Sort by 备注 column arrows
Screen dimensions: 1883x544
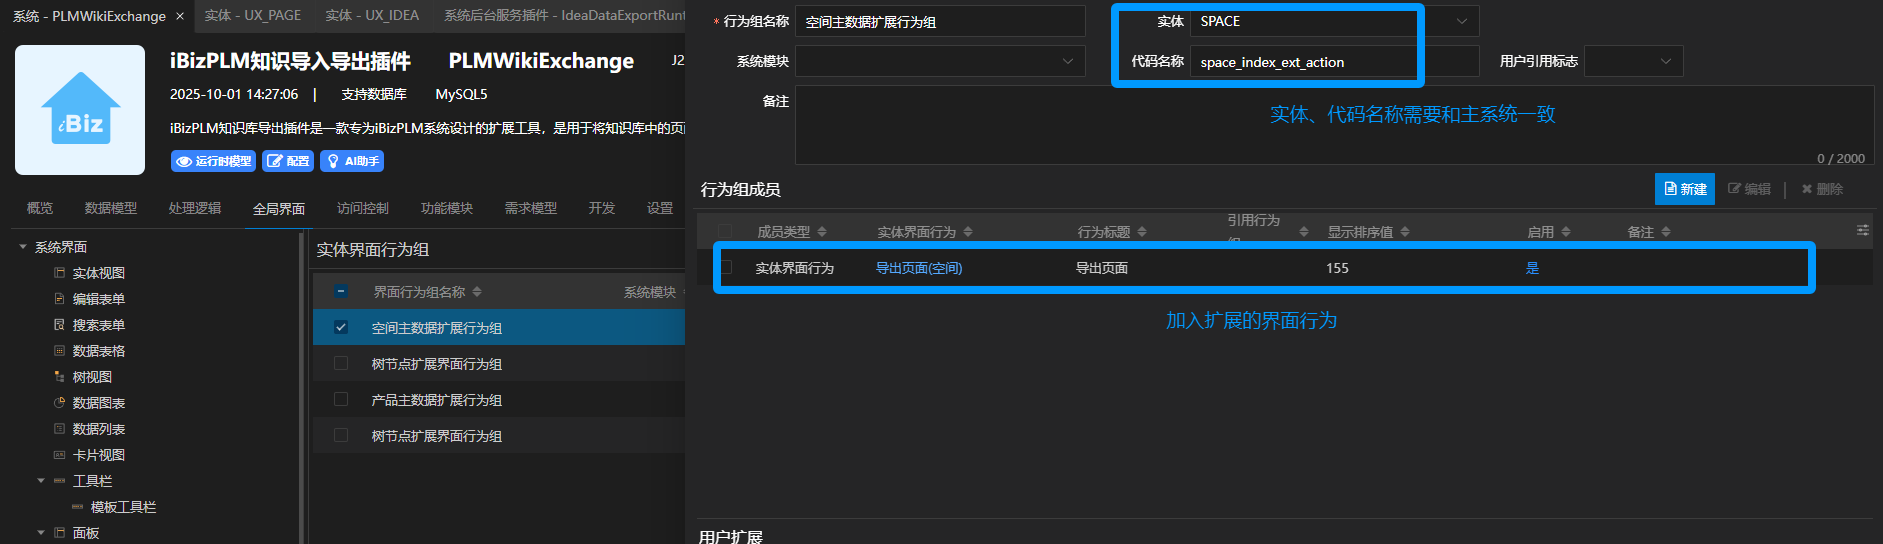(1666, 232)
